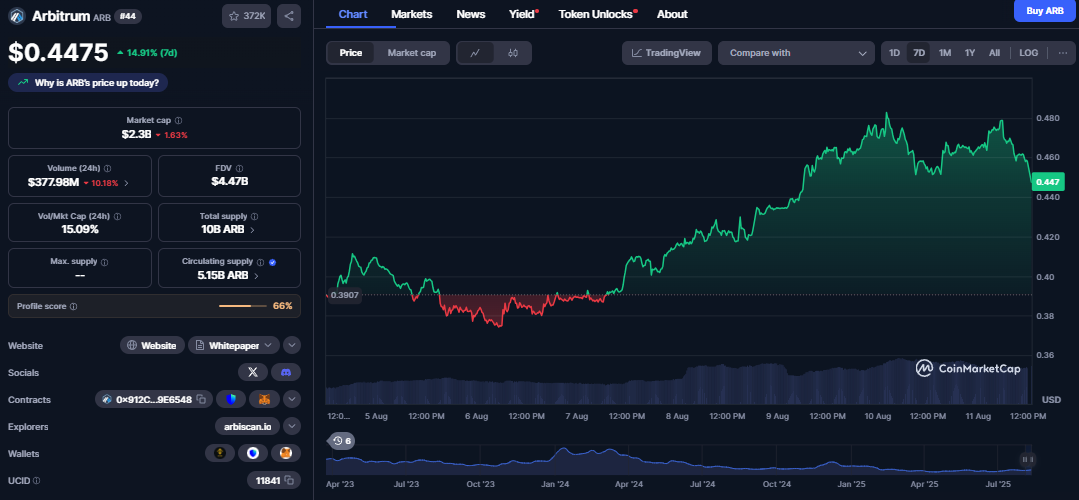Click the verified circulating supply badge
The width and height of the screenshot is (1079, 500).
tap(273, 262)
